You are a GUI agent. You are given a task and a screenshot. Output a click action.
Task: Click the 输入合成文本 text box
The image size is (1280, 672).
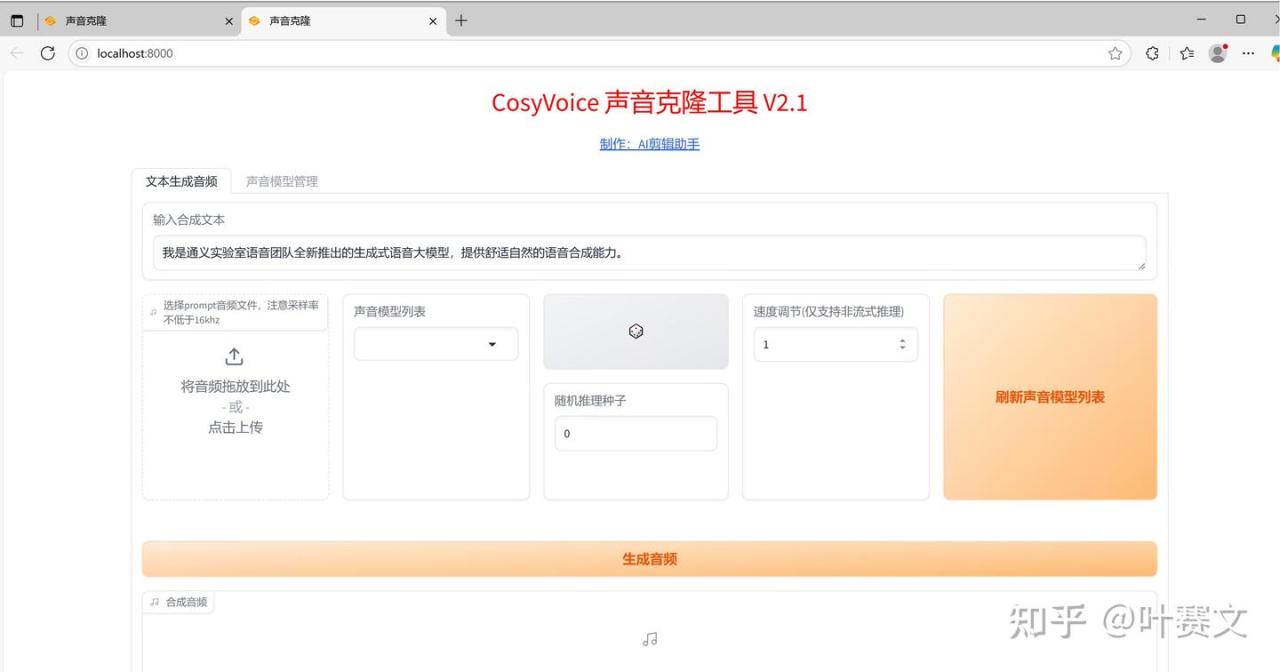point(649,253)
